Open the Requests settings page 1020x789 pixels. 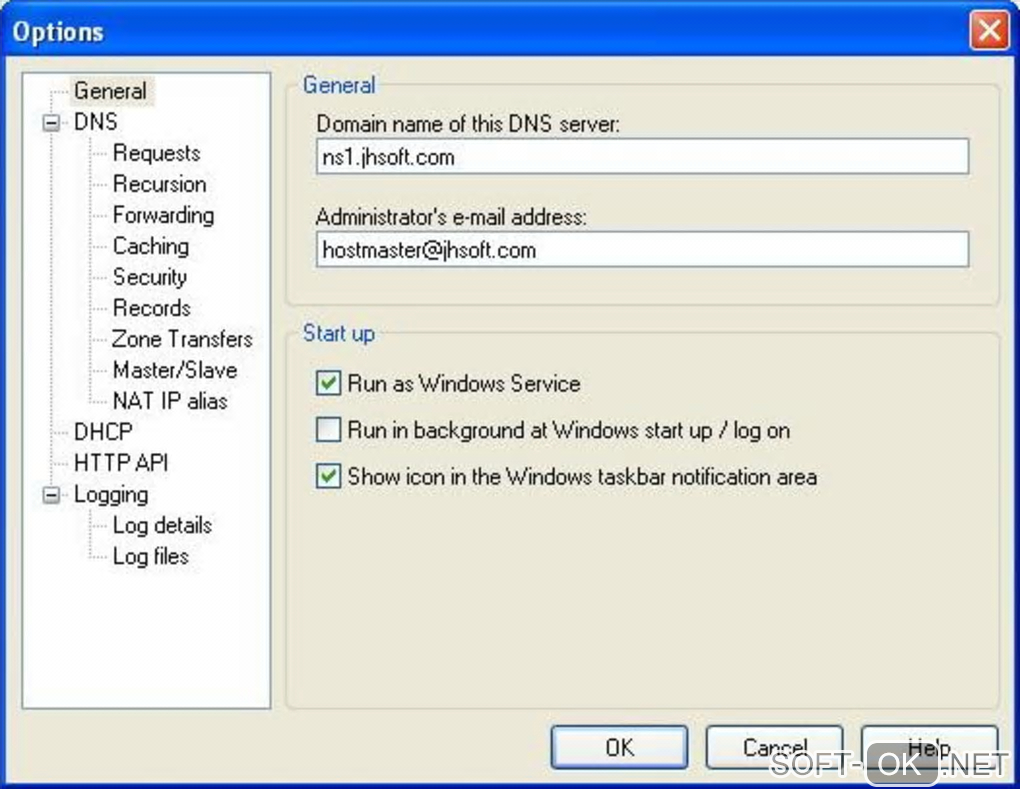156,153
